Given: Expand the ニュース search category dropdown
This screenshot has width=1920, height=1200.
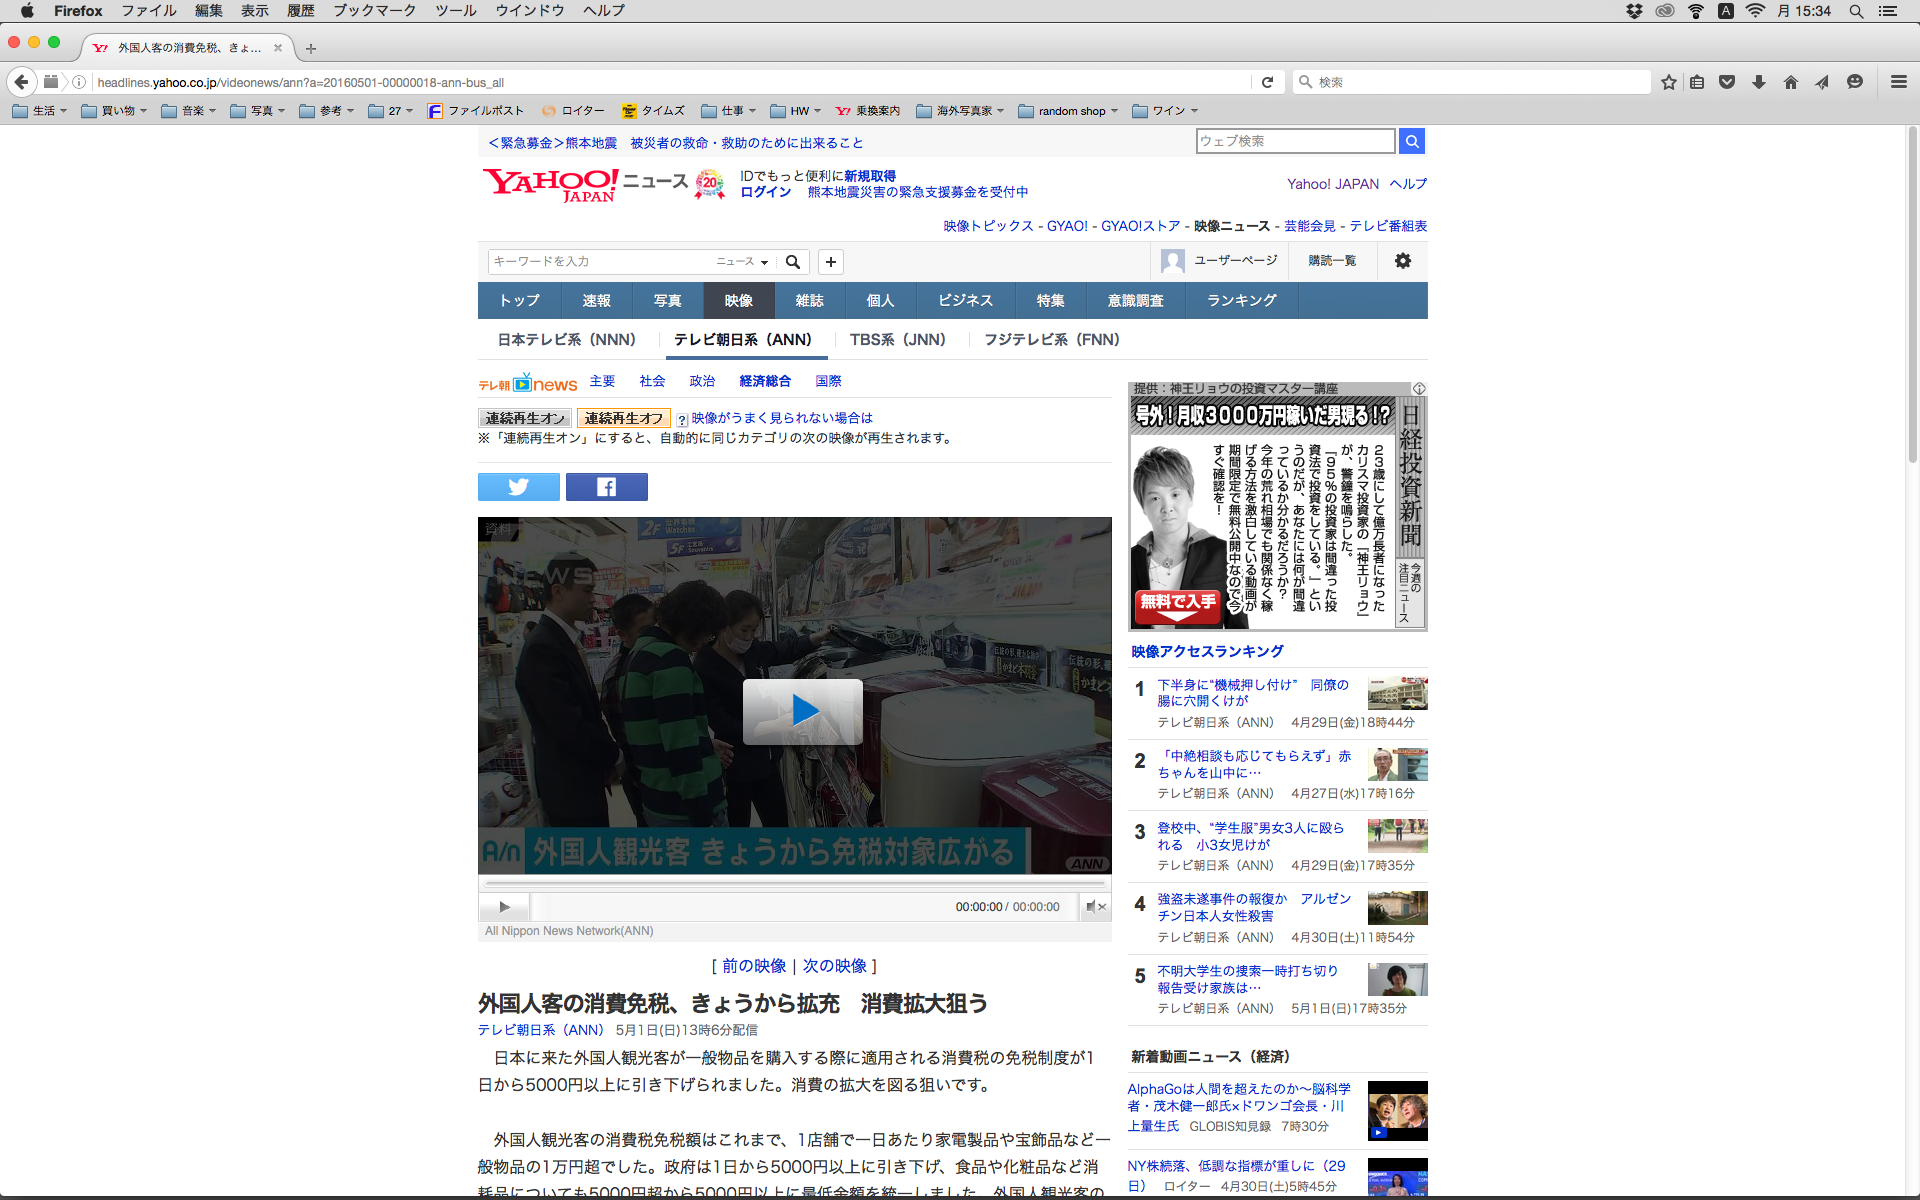Looking at the screenshot, I should coord(742,262).
